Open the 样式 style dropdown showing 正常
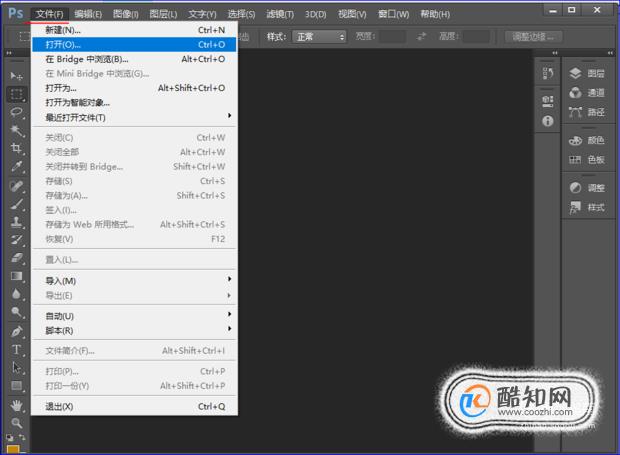This screenshot has width=620, height=455. pos(319,37)
